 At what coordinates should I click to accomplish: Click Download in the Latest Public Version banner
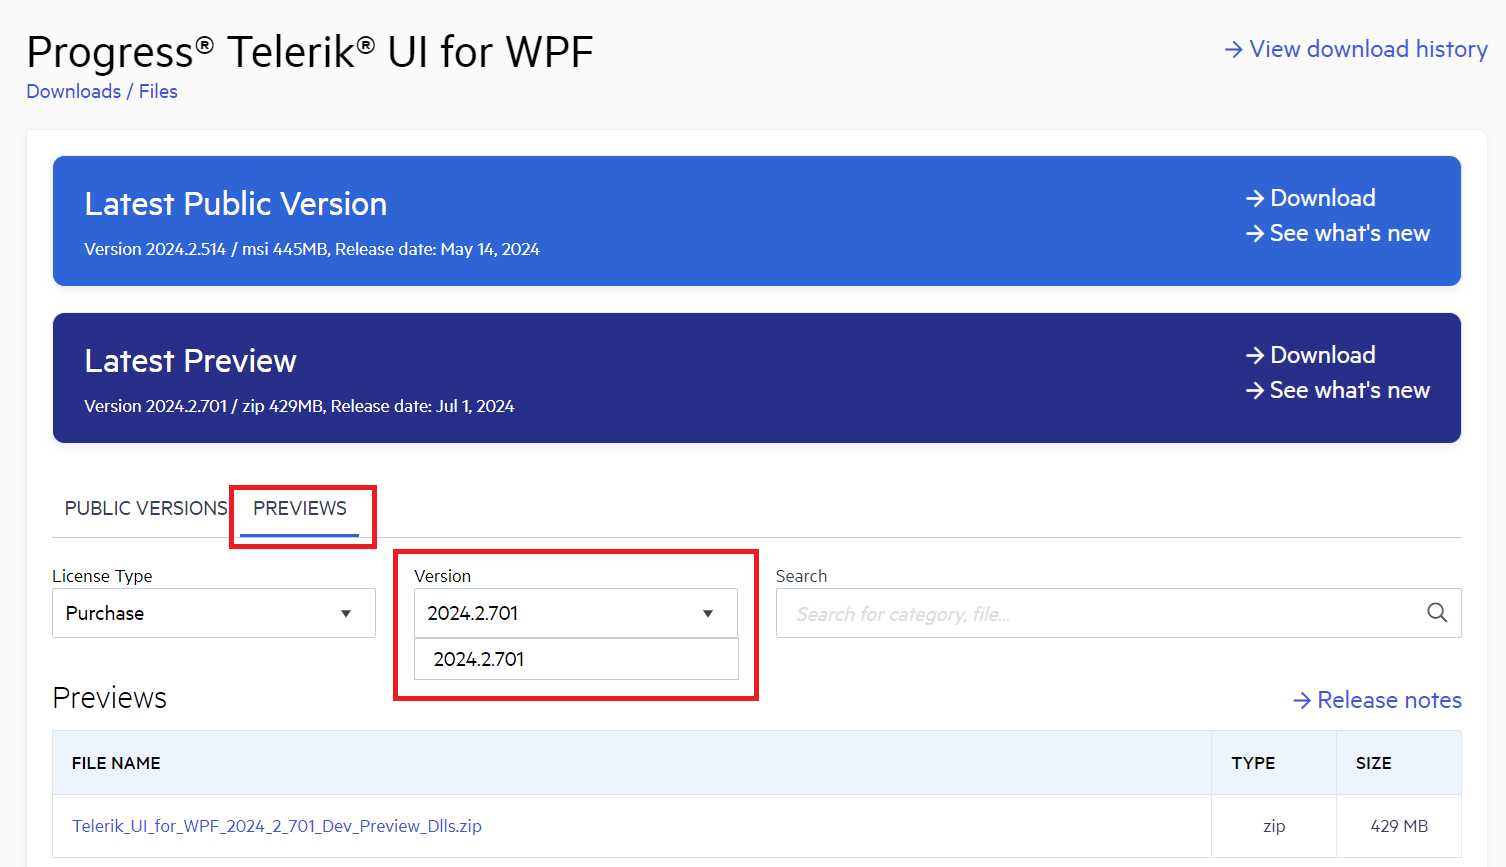click(x=1322, y=197)
